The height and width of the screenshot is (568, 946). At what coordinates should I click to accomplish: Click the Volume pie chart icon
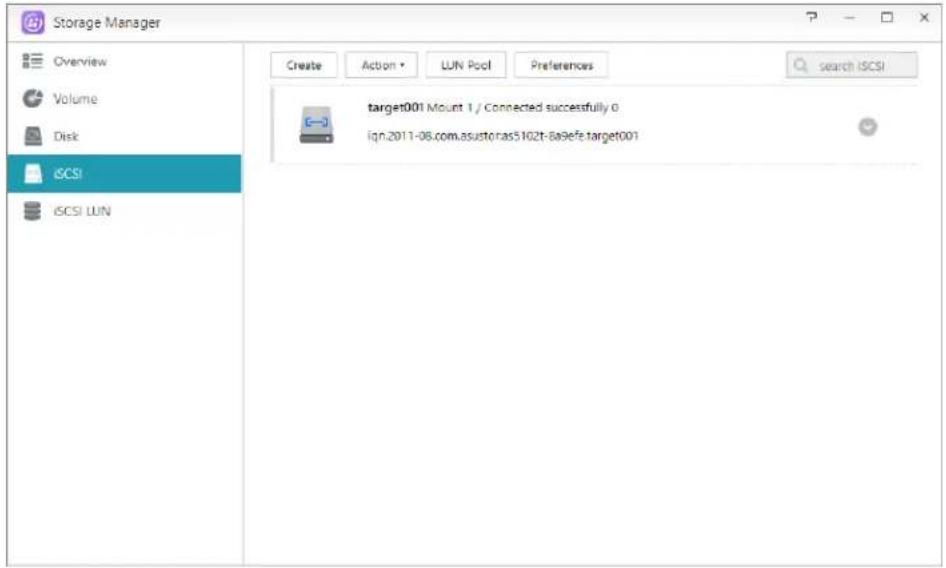[x=33, y=98]
